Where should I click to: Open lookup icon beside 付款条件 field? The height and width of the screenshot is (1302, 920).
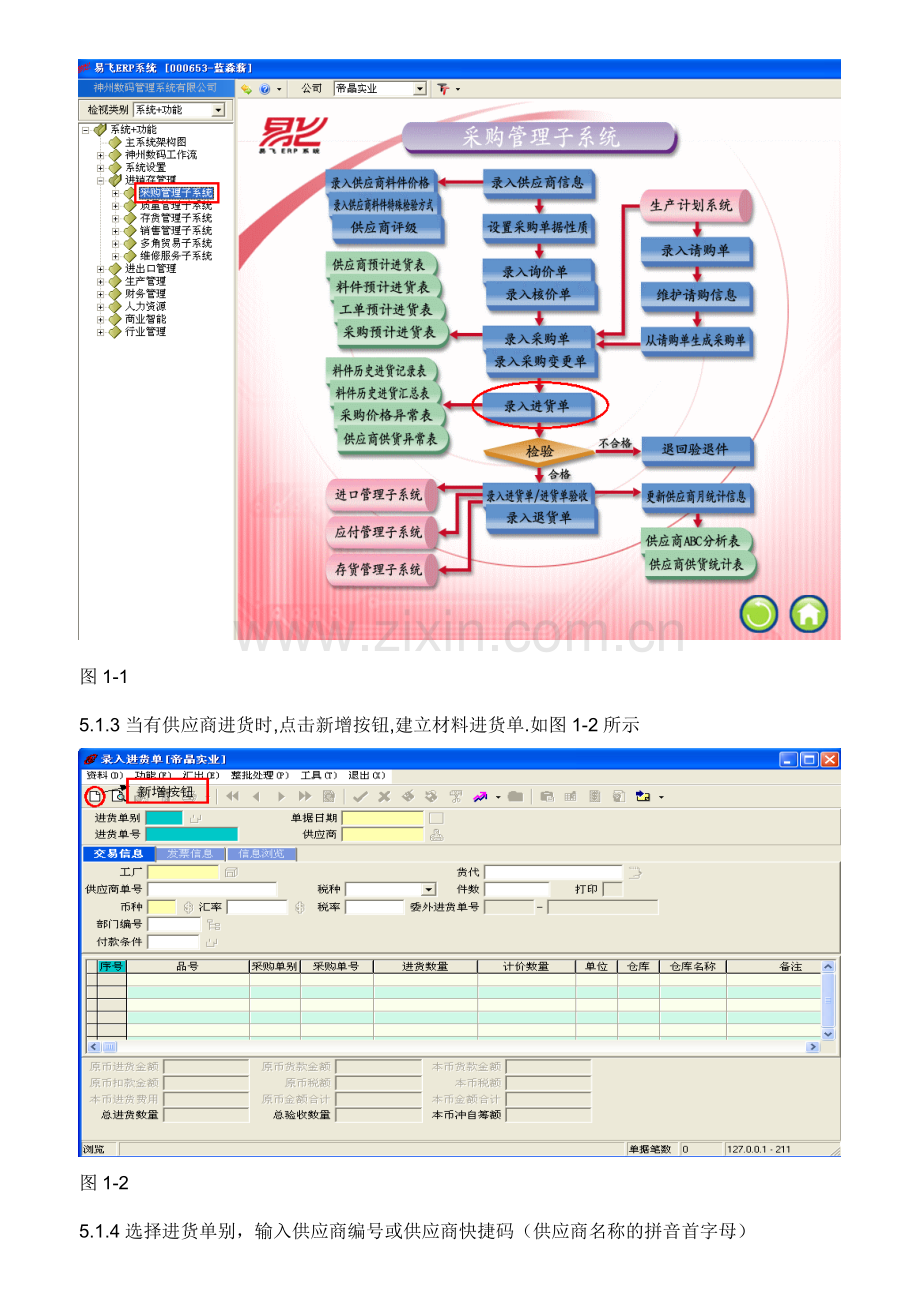click(211, 942)
